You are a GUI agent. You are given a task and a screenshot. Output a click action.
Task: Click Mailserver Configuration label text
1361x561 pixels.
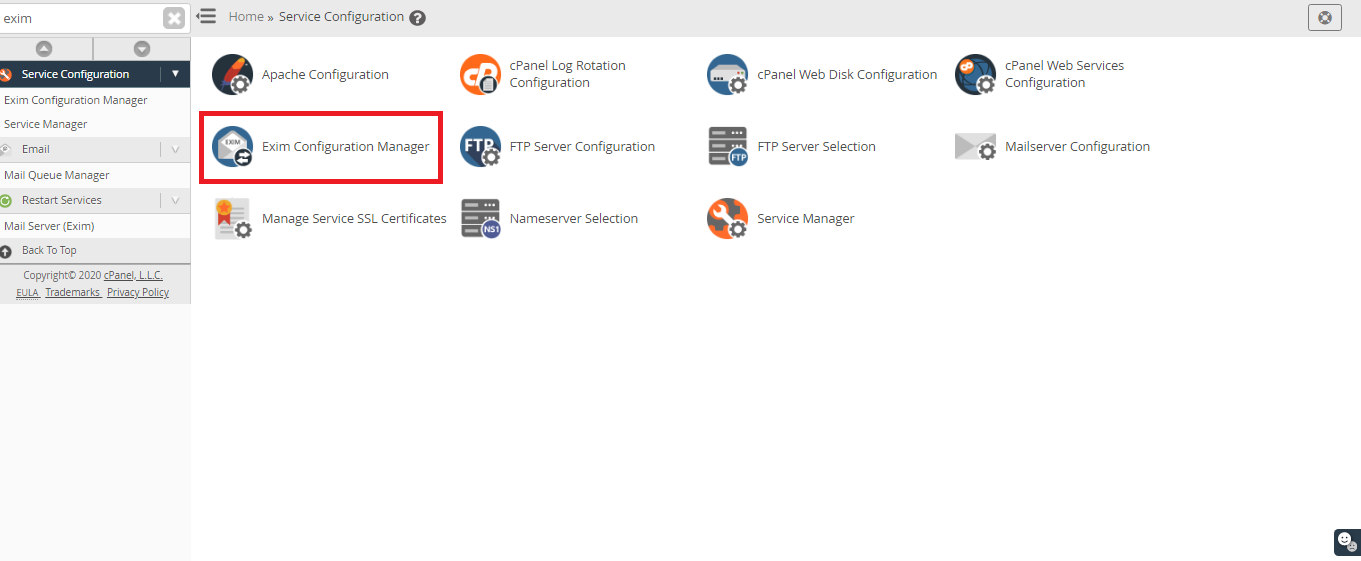click(1077, 147)
